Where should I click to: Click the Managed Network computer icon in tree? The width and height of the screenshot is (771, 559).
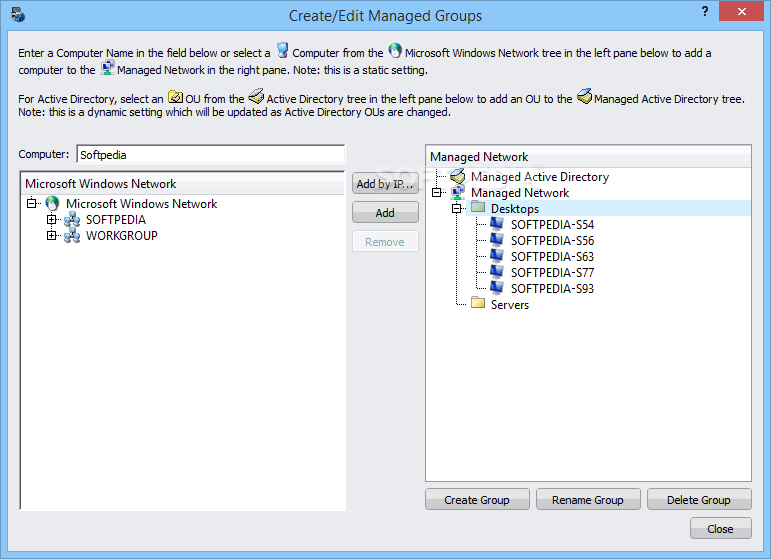point(458,192)
